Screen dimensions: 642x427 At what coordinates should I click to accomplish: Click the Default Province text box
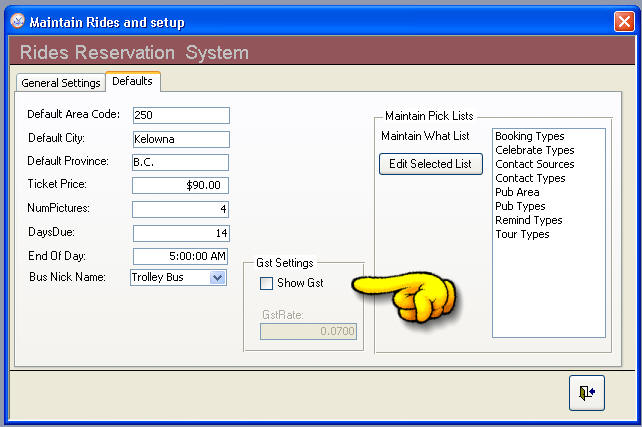coord(180,162)
